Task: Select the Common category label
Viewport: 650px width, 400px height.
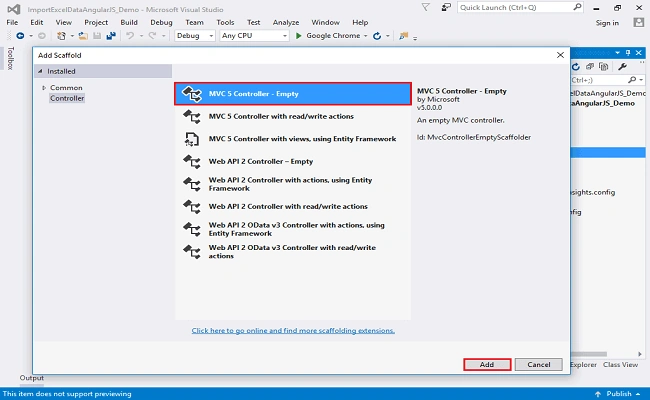Action: 66,88
